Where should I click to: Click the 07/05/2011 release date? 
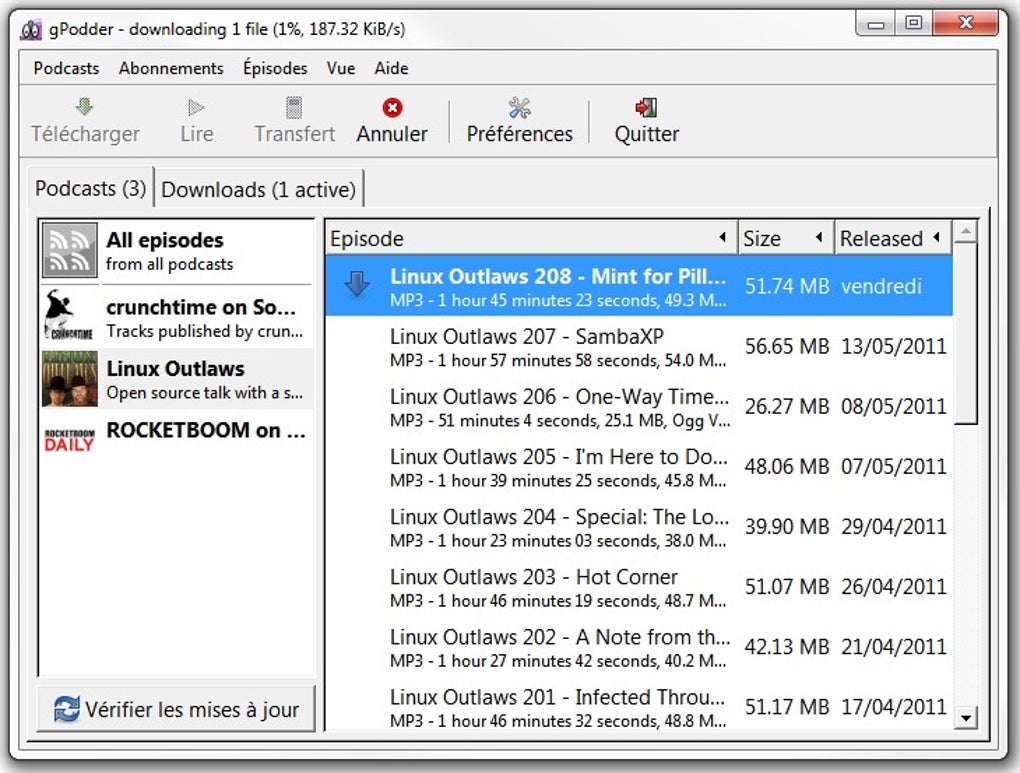point(894,467)
